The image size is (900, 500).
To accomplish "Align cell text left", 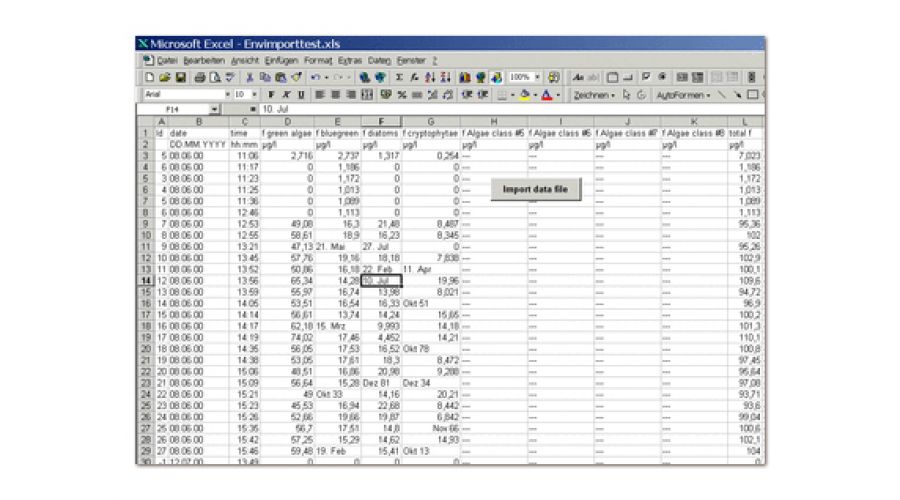I will pyautogui.click(x=320, y=95).
